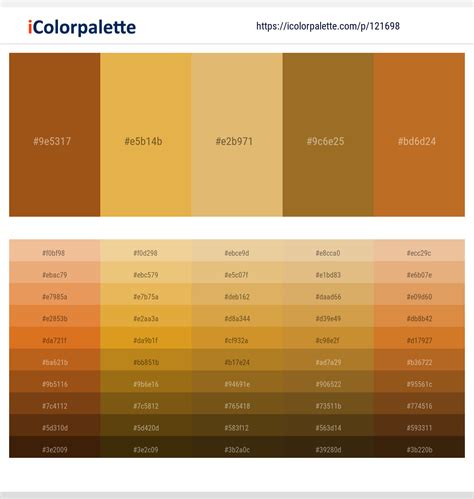Viewport: 474px width, 499px height.
Task: Choose the #3b220b dark shade cell
Action: 419,447
